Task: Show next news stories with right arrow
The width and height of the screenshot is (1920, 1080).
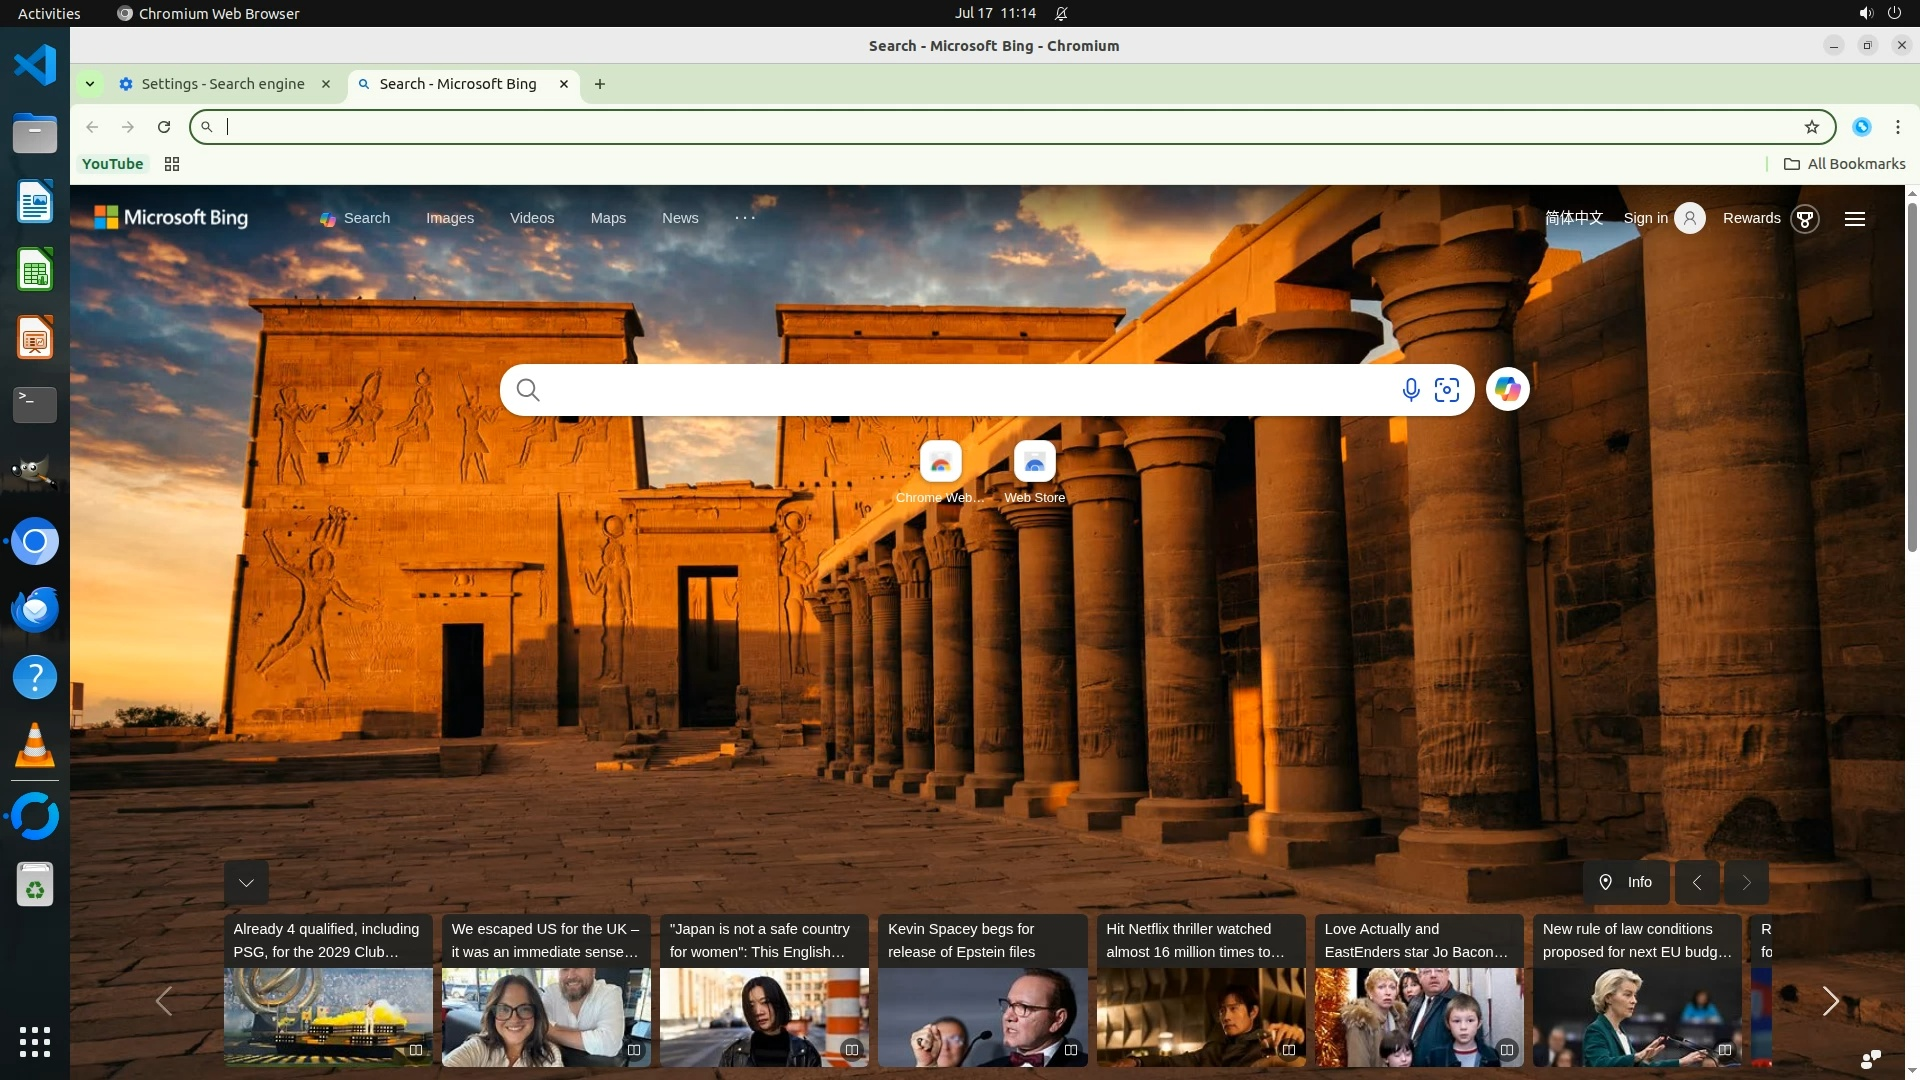Action: (1830, 1001)
